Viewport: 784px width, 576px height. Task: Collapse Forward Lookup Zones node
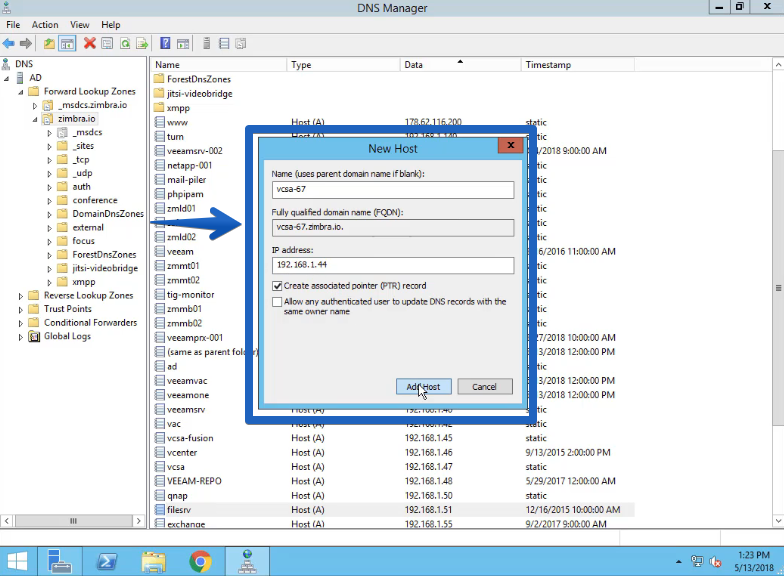tap(20, 92)
